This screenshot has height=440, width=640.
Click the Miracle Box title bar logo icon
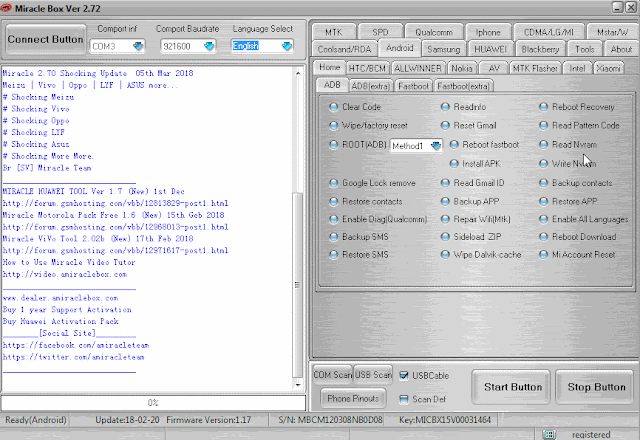pos(6,8)
